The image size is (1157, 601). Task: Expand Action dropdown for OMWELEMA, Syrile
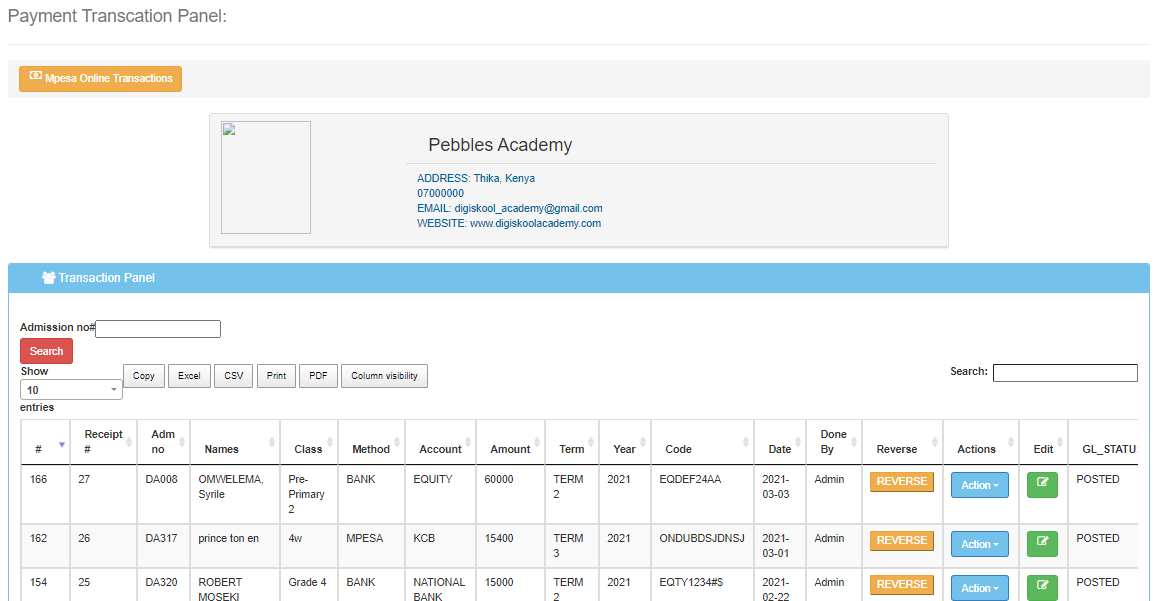(x=979, y=485)
